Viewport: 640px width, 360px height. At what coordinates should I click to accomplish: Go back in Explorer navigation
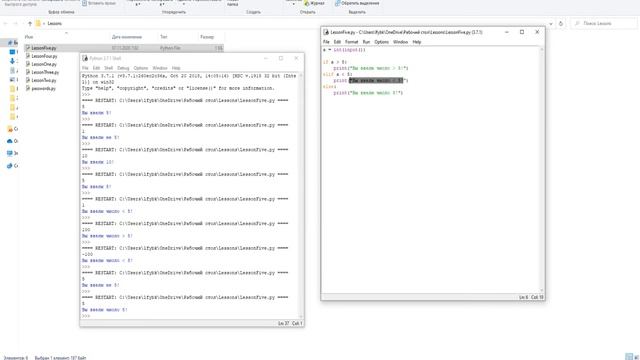(6, 24)
